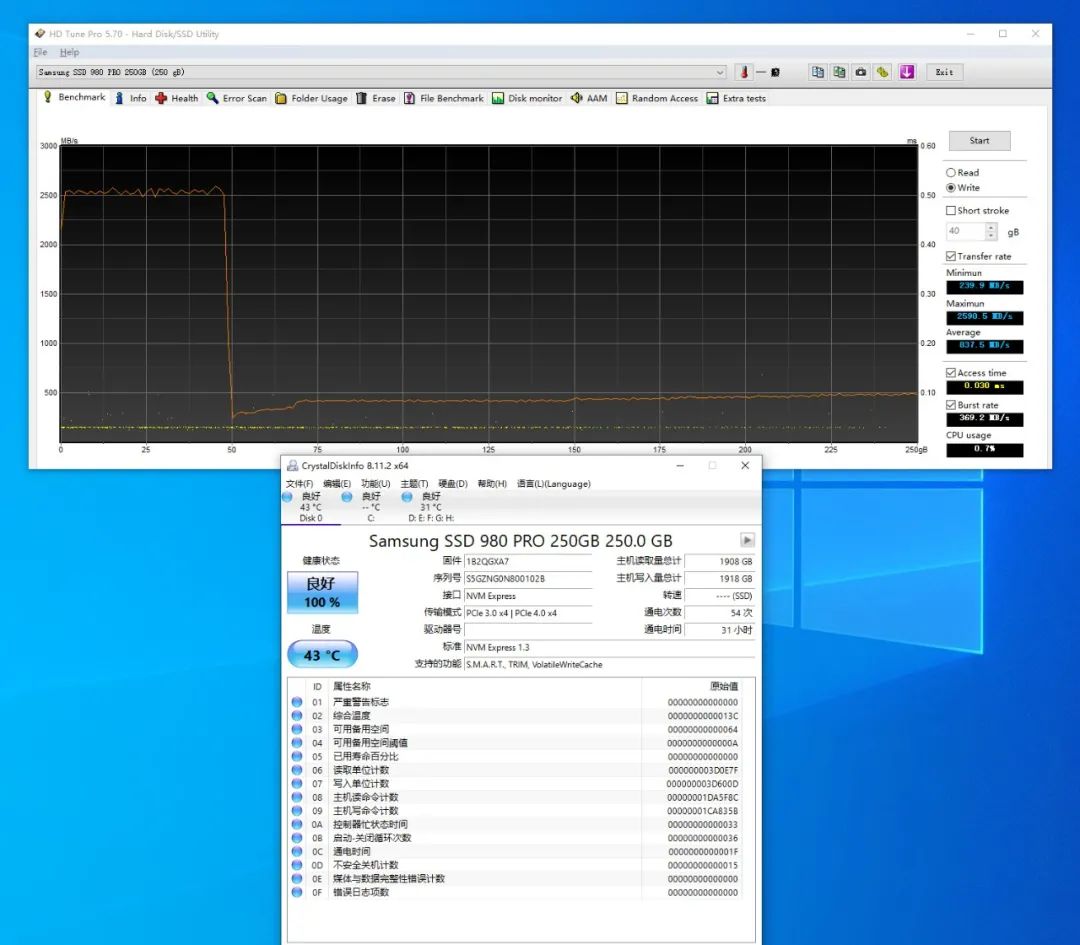Increase the short stroke gB spinner value
This screenshot has width=1080, height=945.
tap(991, 226)
